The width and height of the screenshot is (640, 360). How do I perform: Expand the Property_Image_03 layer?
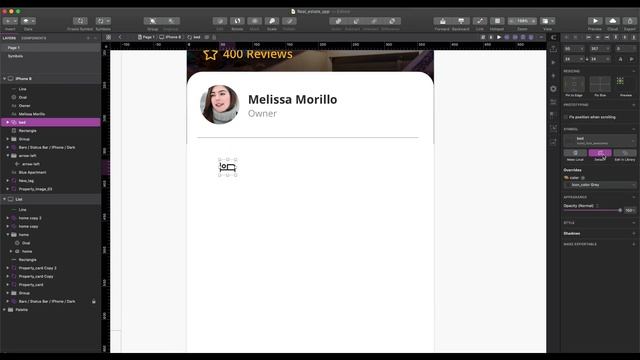[x=7, y=189]
